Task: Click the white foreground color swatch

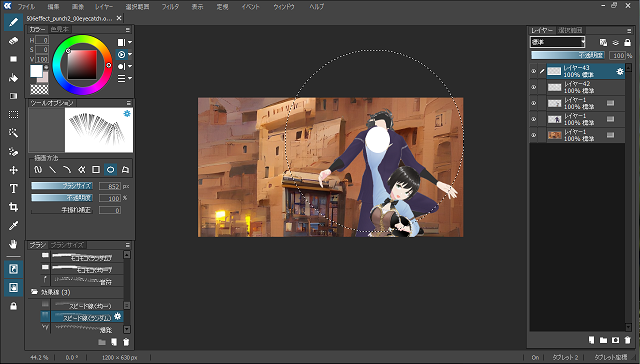Action: pyautogui.click(x=36, y=71)
